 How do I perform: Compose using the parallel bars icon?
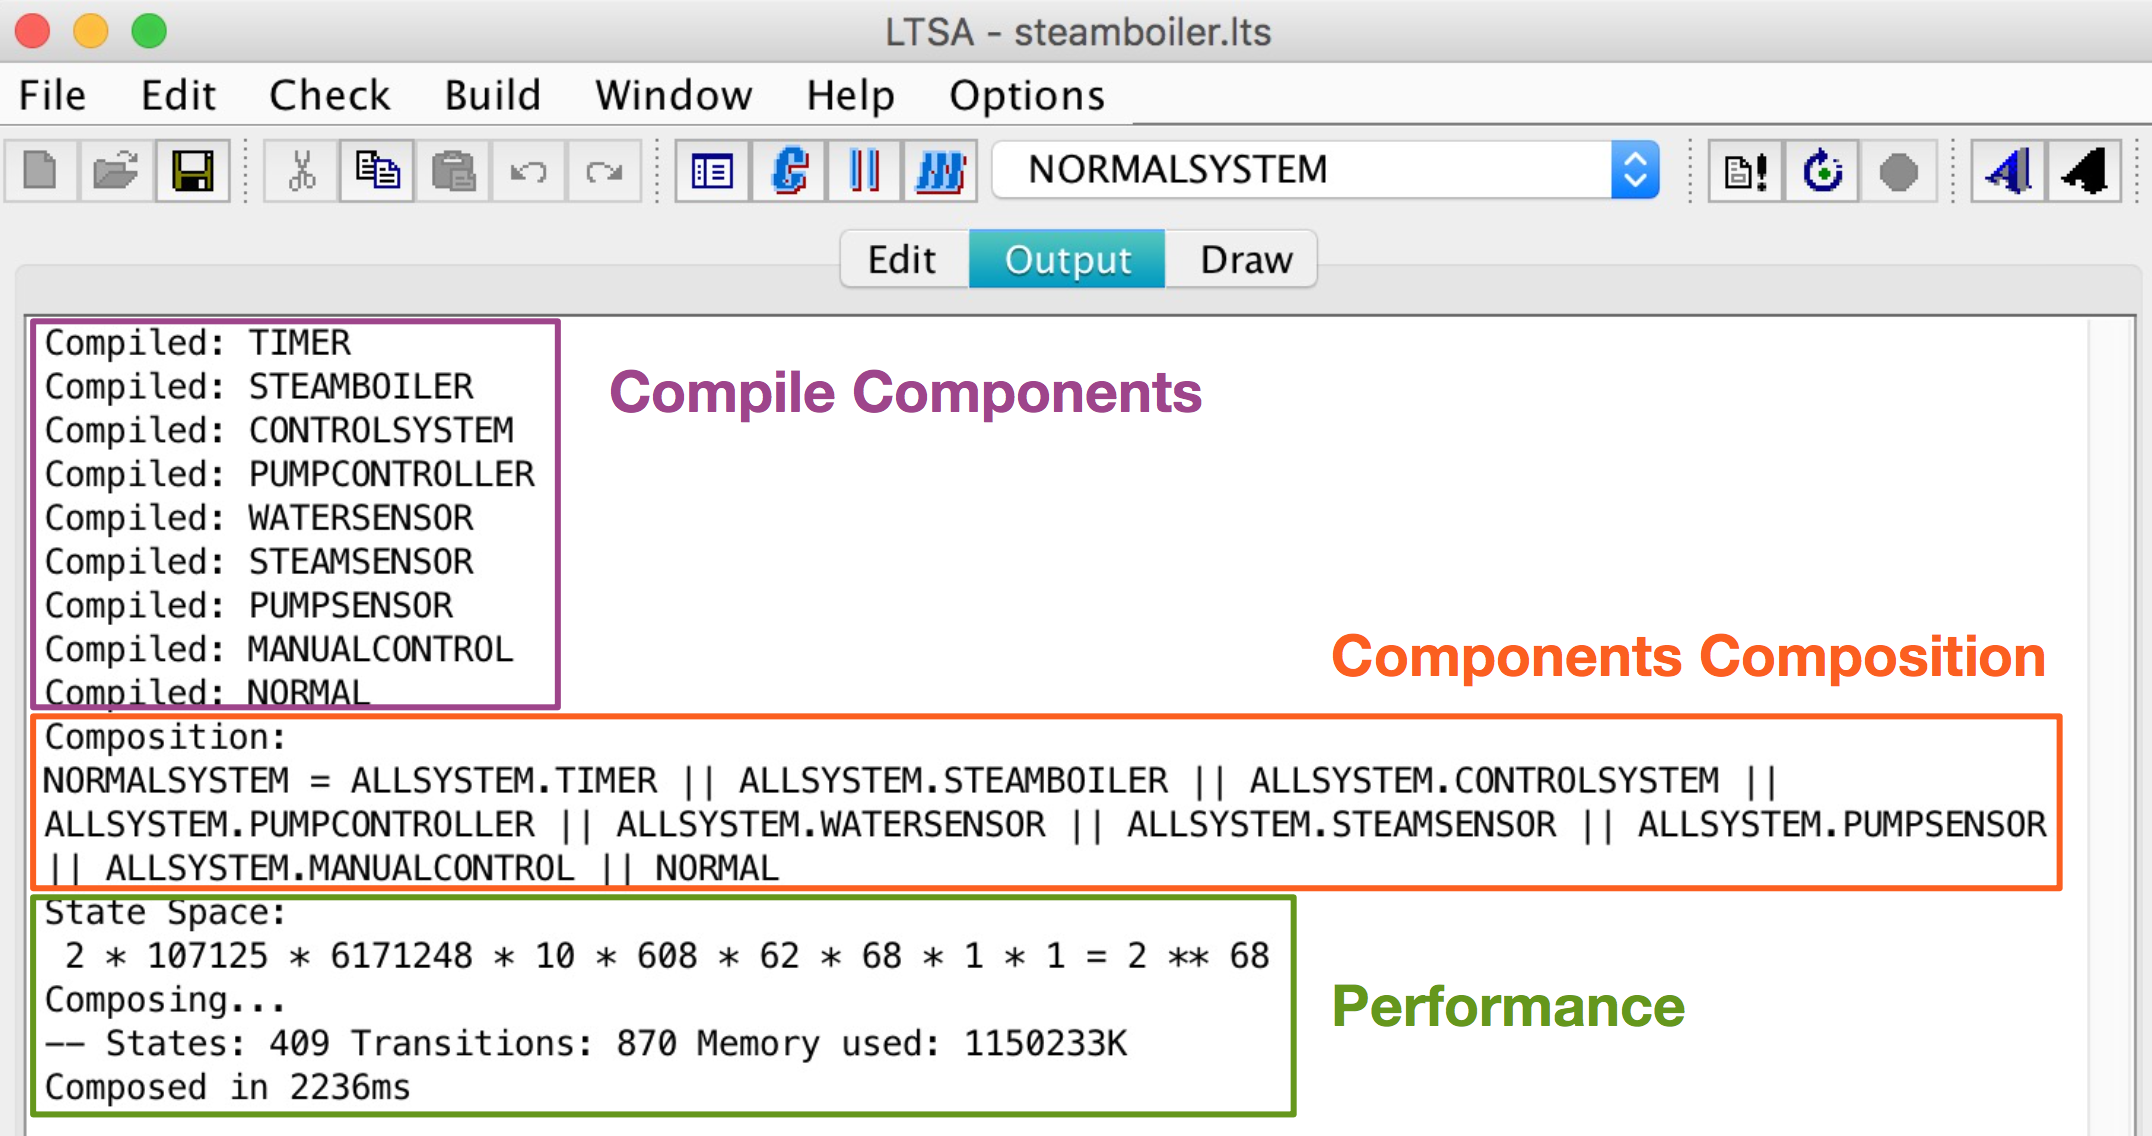tap(864, 171)
